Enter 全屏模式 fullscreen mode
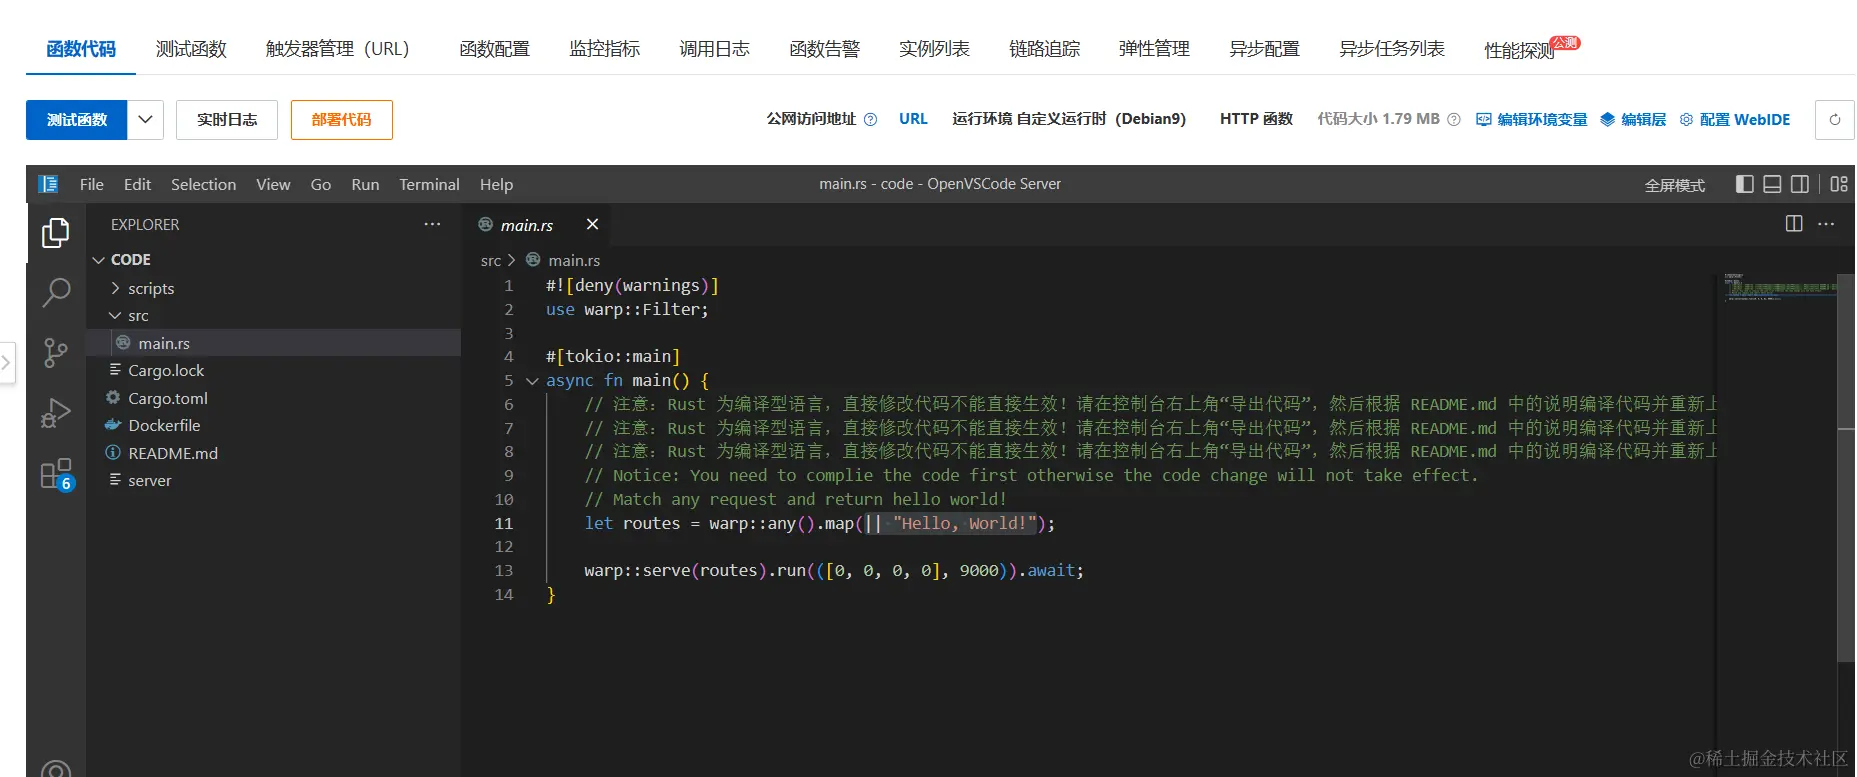This screenshot has height=777, width=1857. 1675,185
